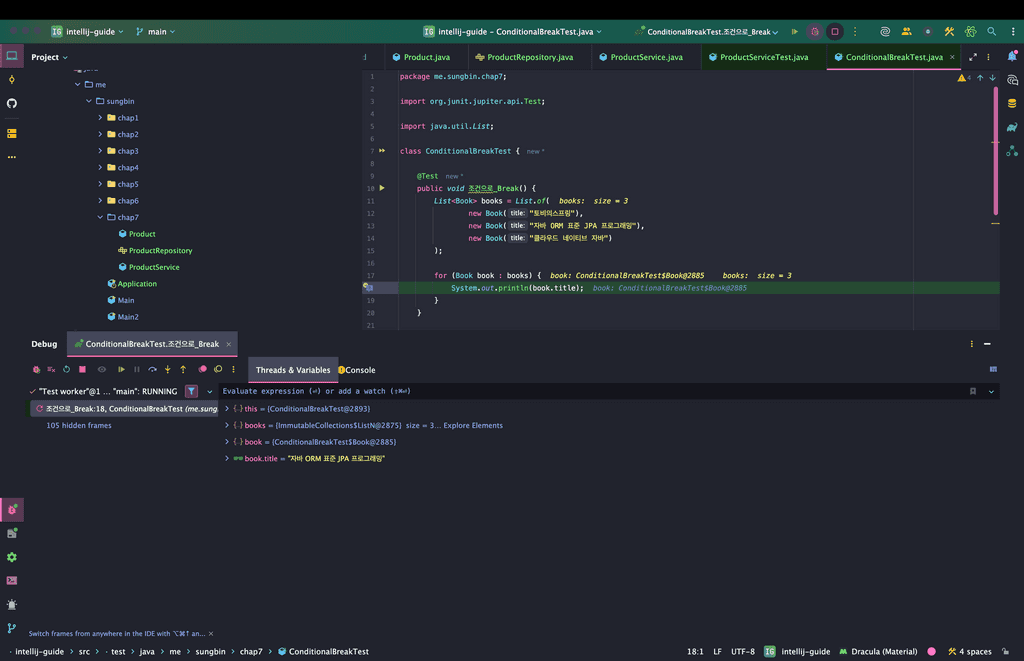Screen dimensions: 1024x661
Task: Click the 105 hidden frames link
Action: click(x=79, y=426)
